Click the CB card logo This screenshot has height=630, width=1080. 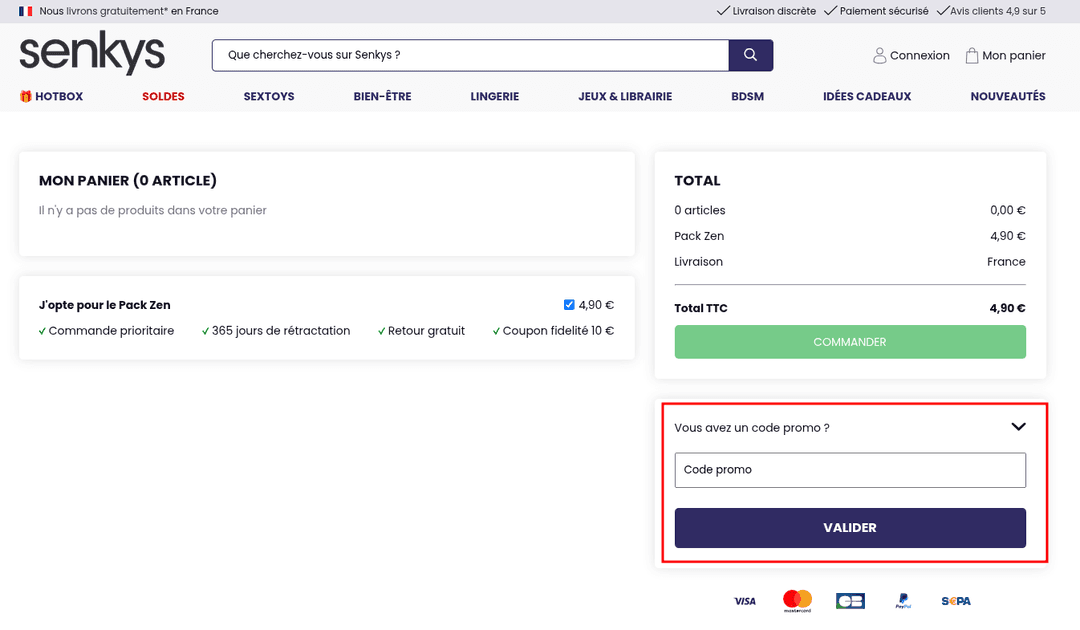point(850,601)
